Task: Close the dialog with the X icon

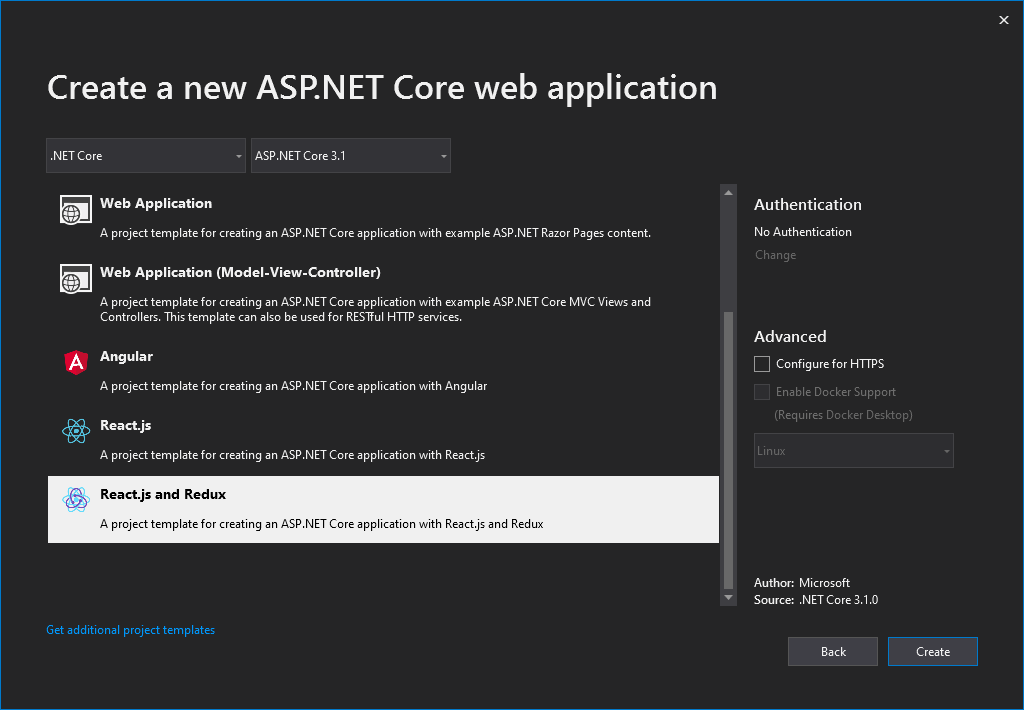Action: [1004, 20]
